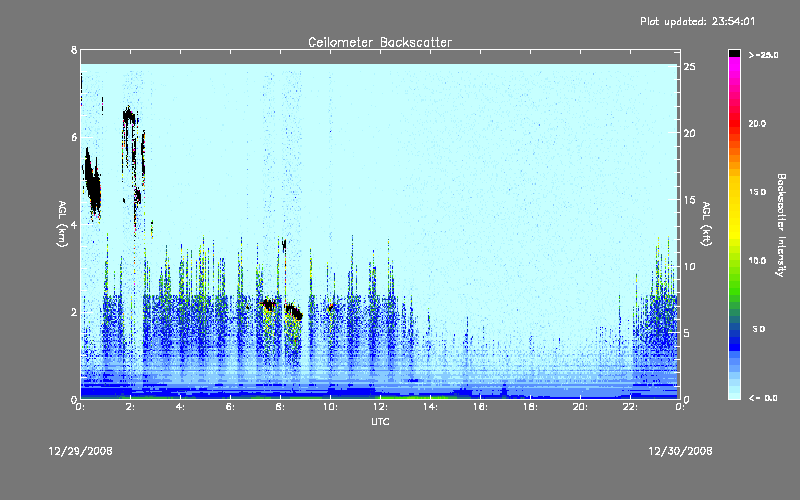The image size is (800, 500).
Task: Click the end date "12/30/2008"
Action: click(680, 451)
